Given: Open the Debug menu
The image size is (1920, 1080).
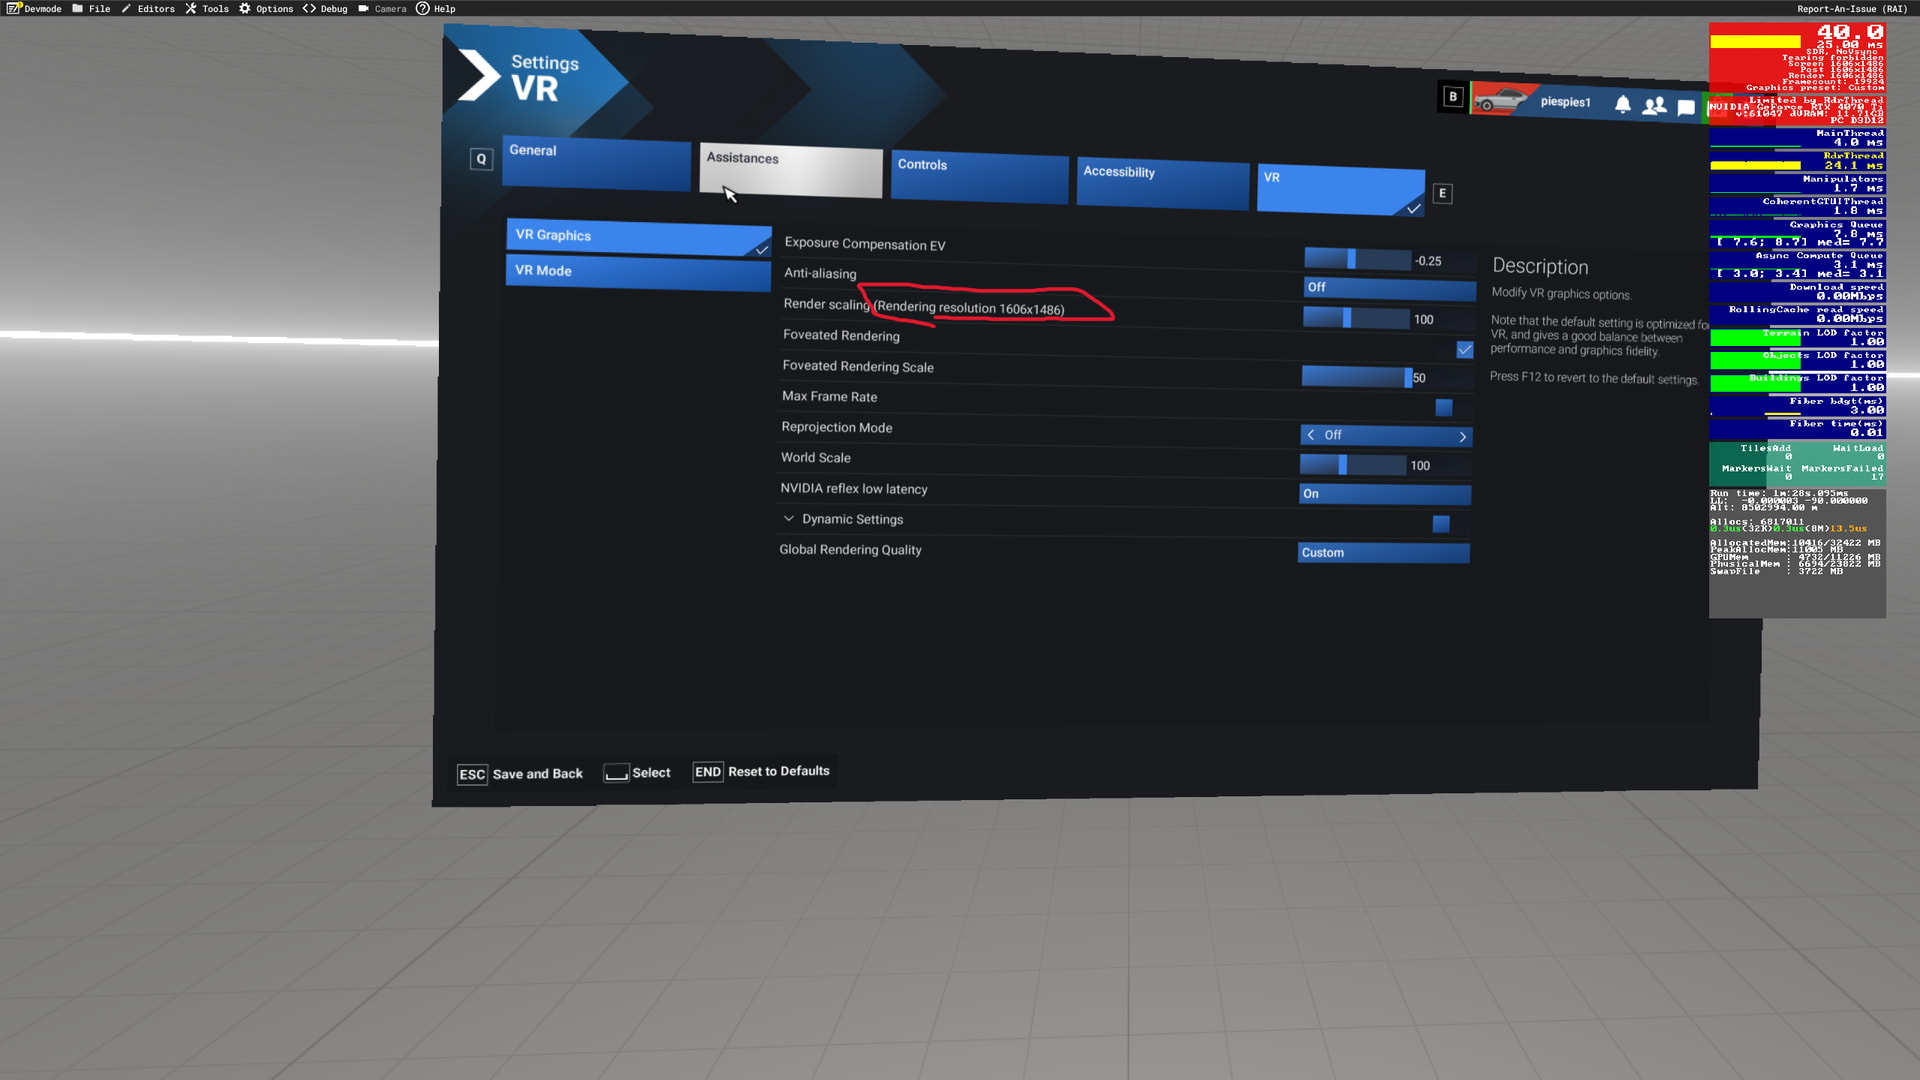Looking at the screenshot, I should (325, 8).
